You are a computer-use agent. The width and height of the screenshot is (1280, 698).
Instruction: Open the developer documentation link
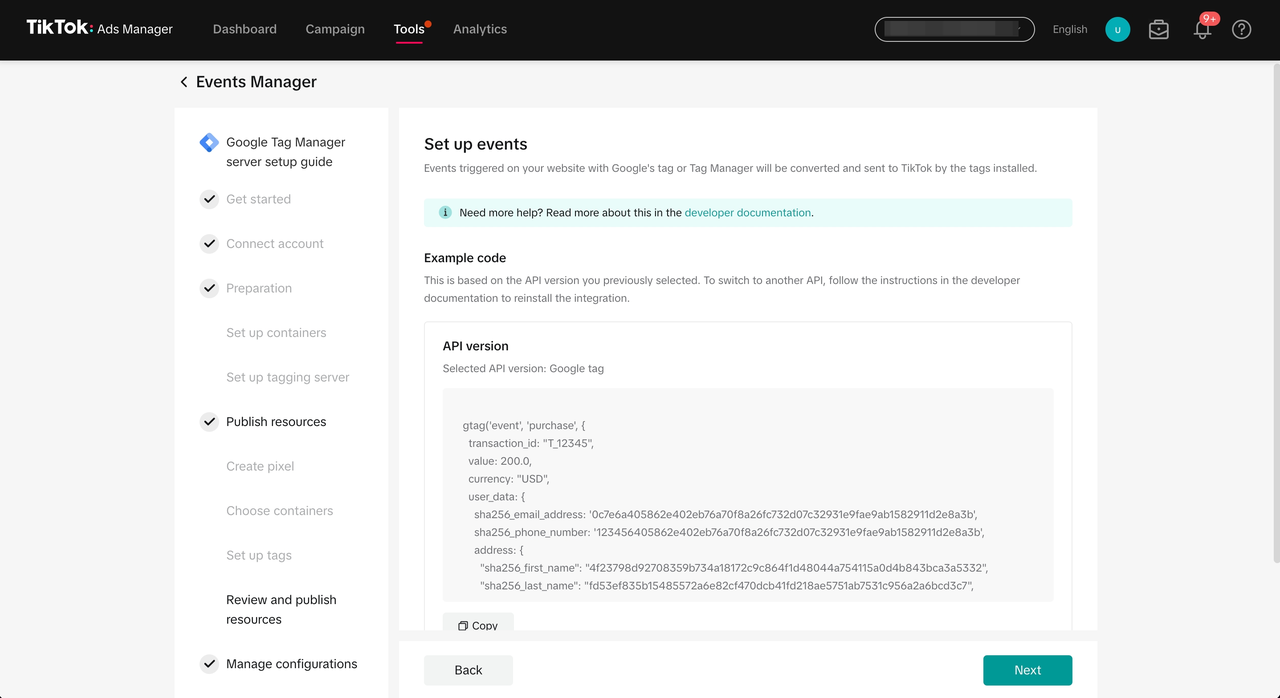coord(747,212)
